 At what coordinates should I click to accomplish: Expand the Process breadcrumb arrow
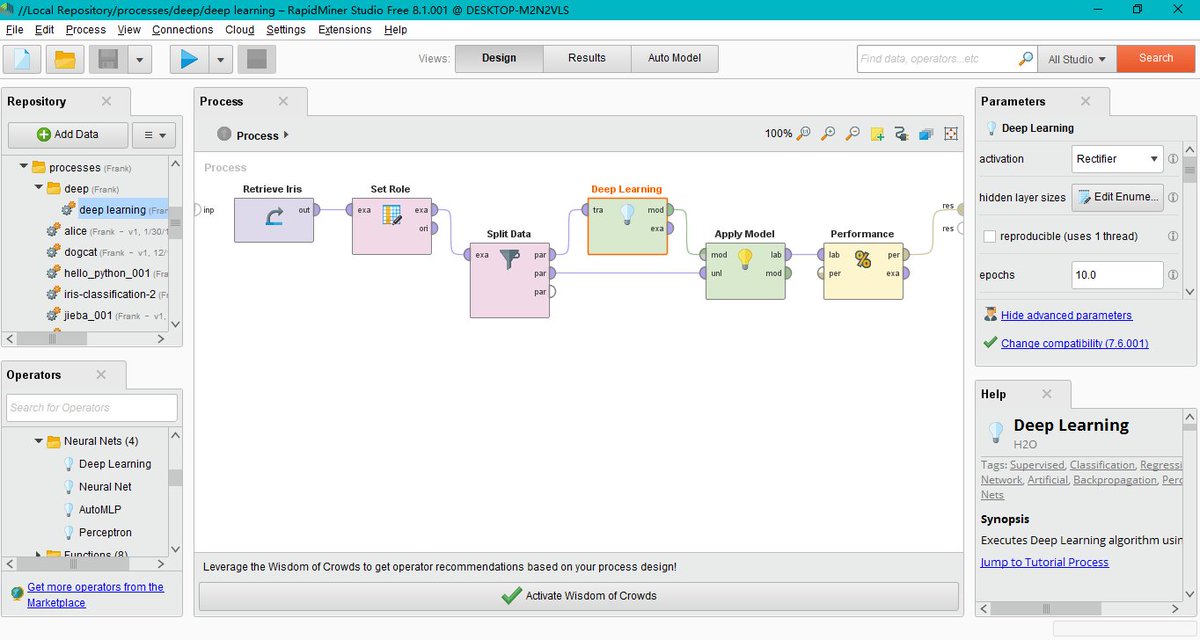(286, 135)
